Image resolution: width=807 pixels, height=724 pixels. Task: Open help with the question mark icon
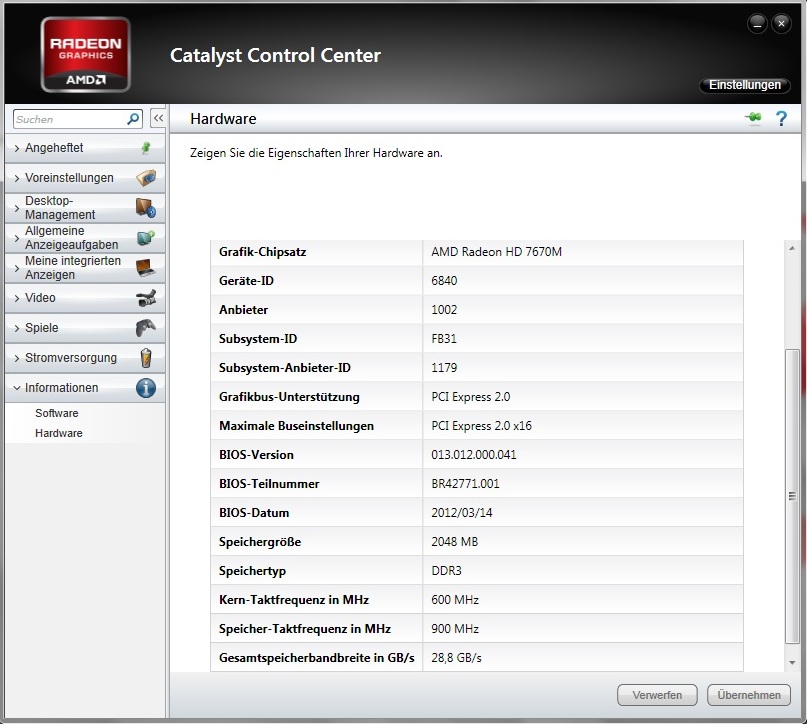coord(781,118)
